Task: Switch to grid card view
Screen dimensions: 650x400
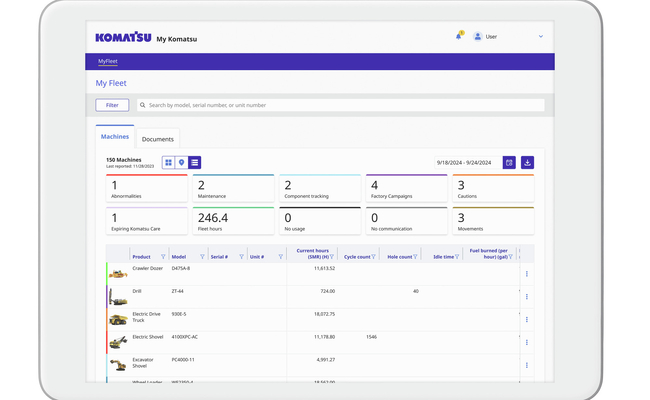Action: pyautogui.click(x=168, y=162)
